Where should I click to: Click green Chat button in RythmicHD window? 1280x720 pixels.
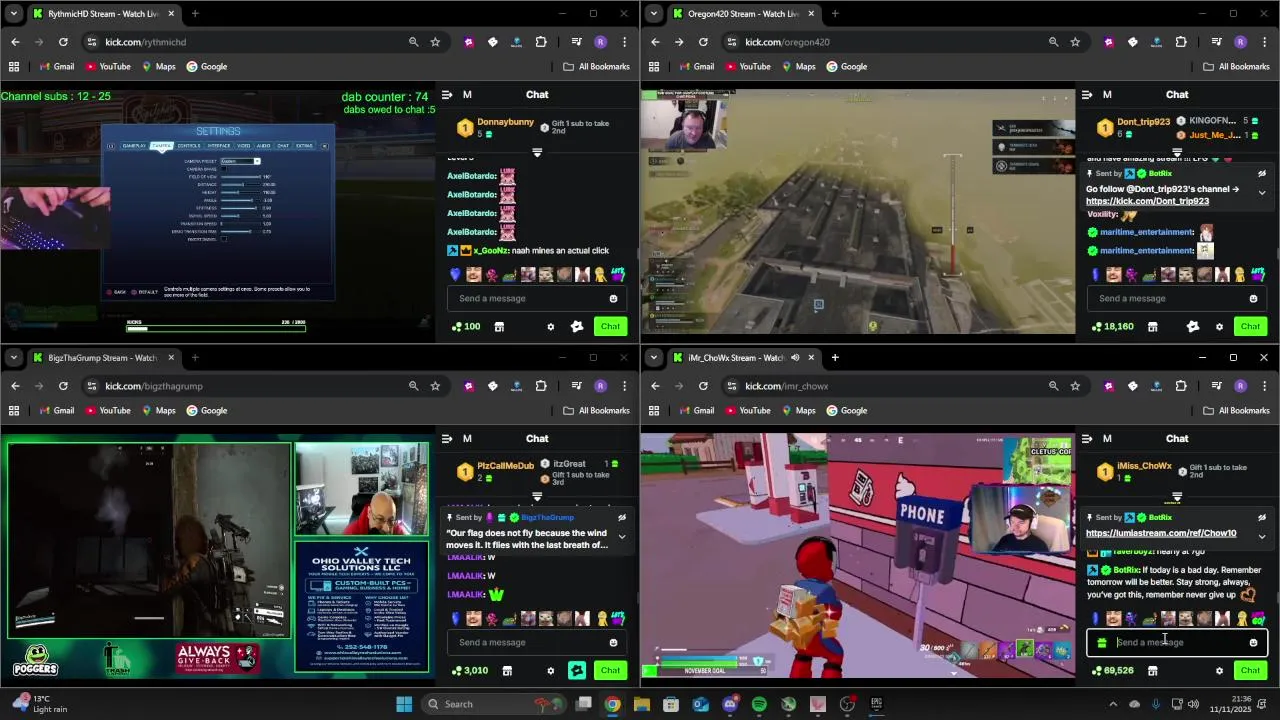click(610, 326)
